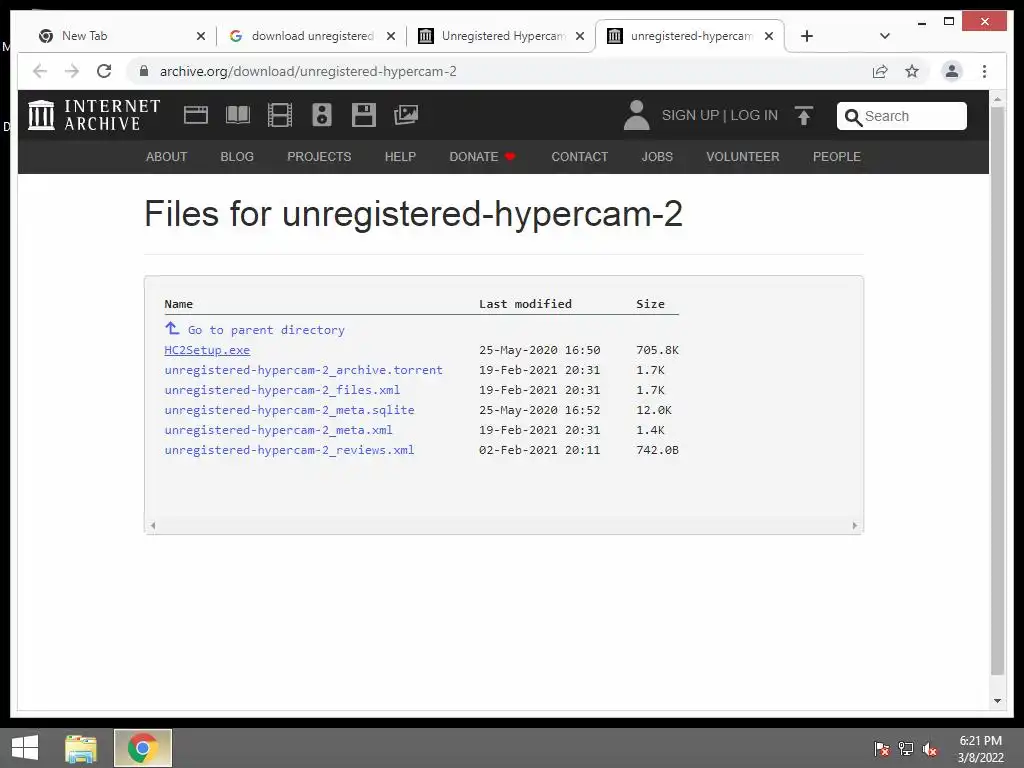Open the Web (Wayback) icon

[195, 115]
